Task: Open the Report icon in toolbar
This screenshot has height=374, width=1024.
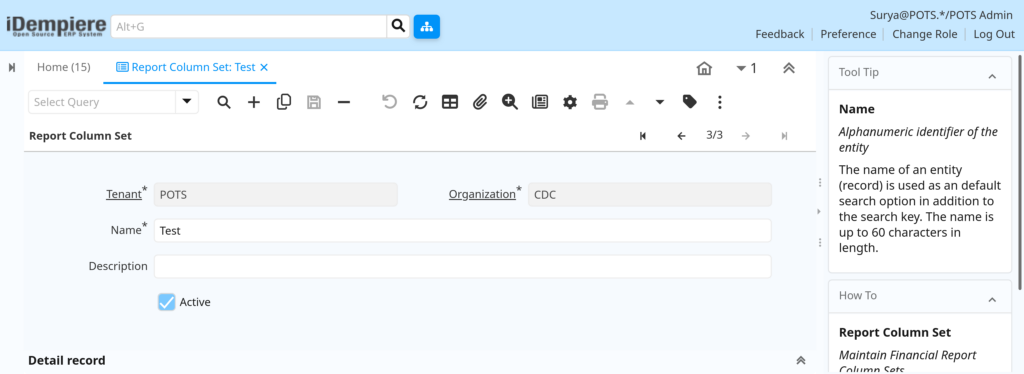Action: pos(540,102)
